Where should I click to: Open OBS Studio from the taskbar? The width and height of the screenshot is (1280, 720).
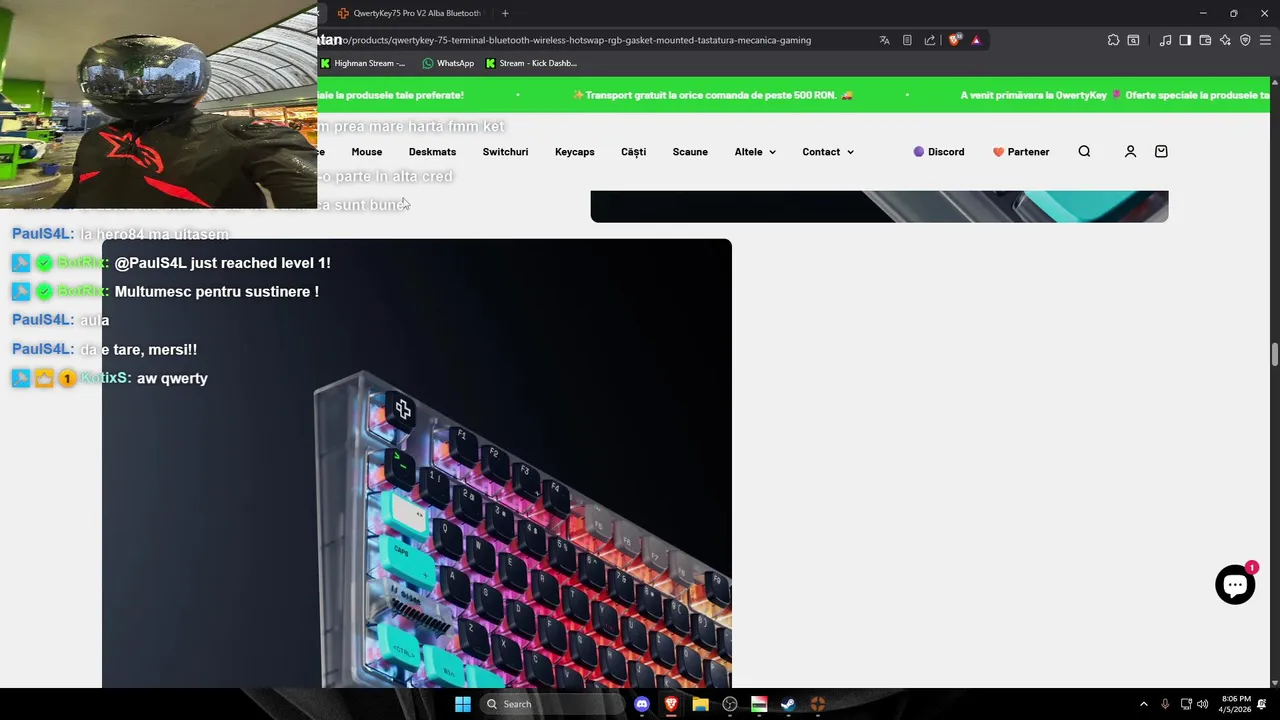click(730, 704)
